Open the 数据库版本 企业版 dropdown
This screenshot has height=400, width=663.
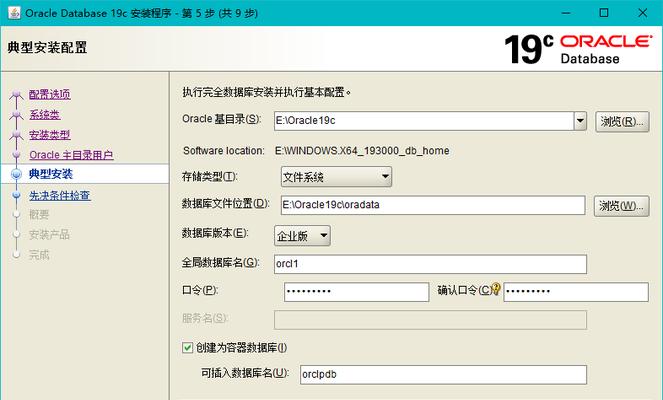302,236
